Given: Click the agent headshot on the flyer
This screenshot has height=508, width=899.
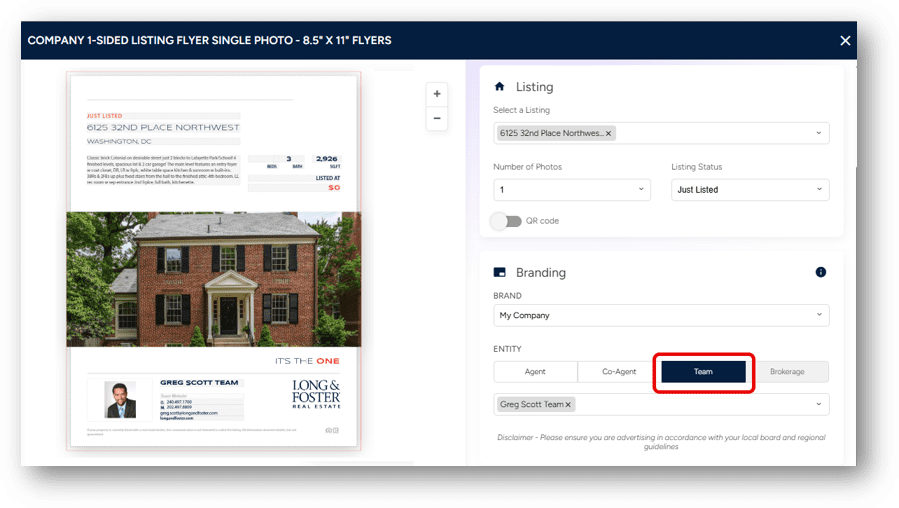Looking at the screenshot, I should point(120,400).
